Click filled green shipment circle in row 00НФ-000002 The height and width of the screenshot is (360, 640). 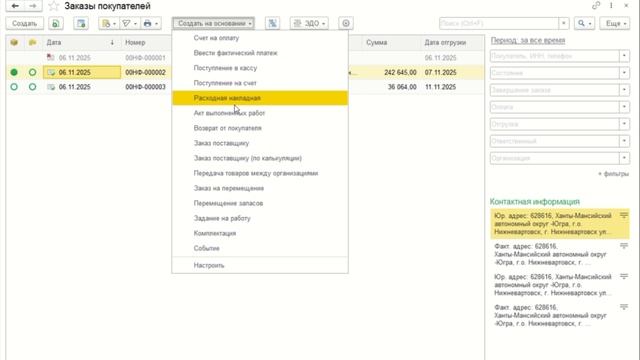coord(14,72)
